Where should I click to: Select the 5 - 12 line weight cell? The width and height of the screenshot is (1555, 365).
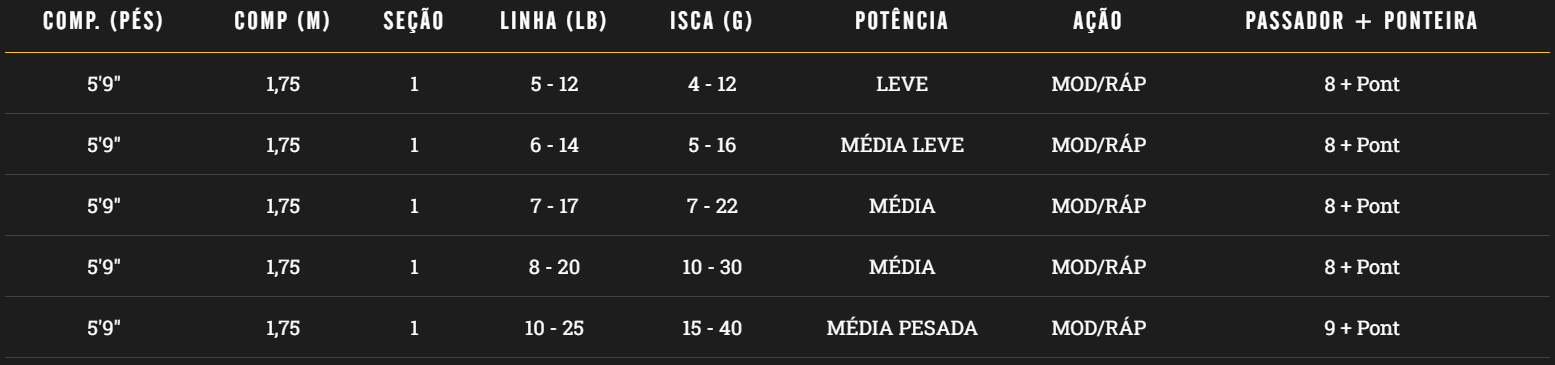(x=554, y=84)
